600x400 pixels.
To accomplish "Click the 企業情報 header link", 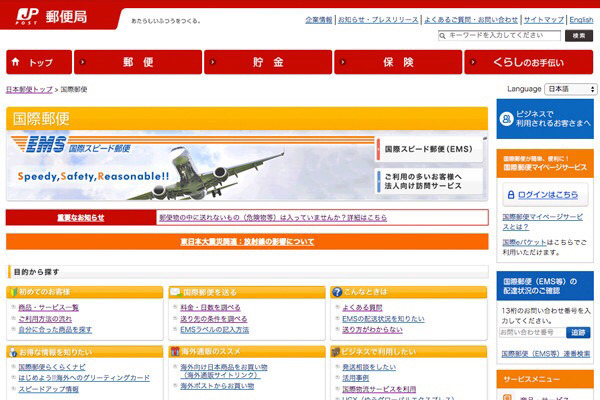I will tap(319, 20).
